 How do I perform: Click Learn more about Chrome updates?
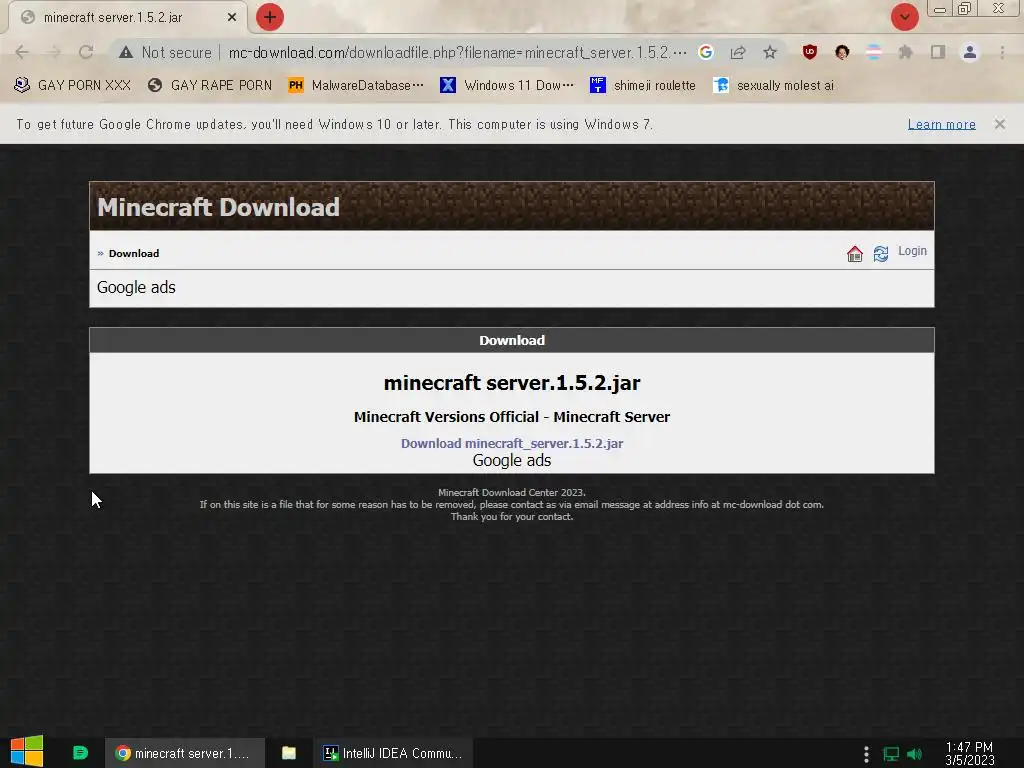coord(942,124)
